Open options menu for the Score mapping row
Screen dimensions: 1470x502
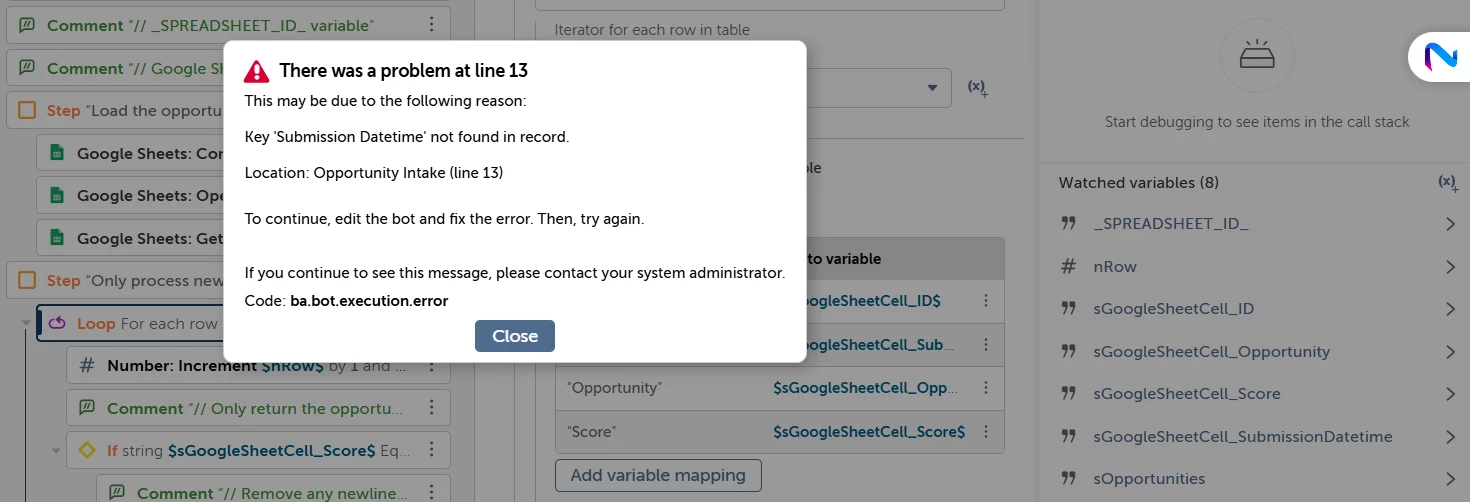point(986,432)
